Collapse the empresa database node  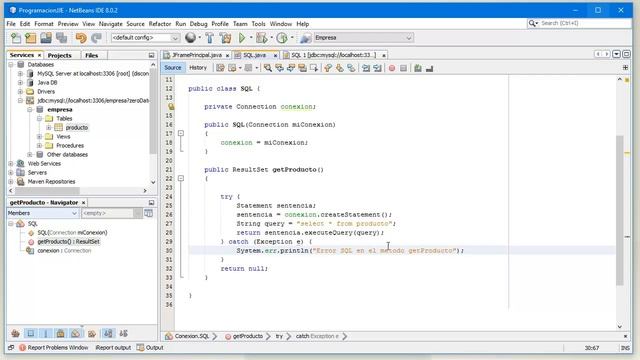30,110
